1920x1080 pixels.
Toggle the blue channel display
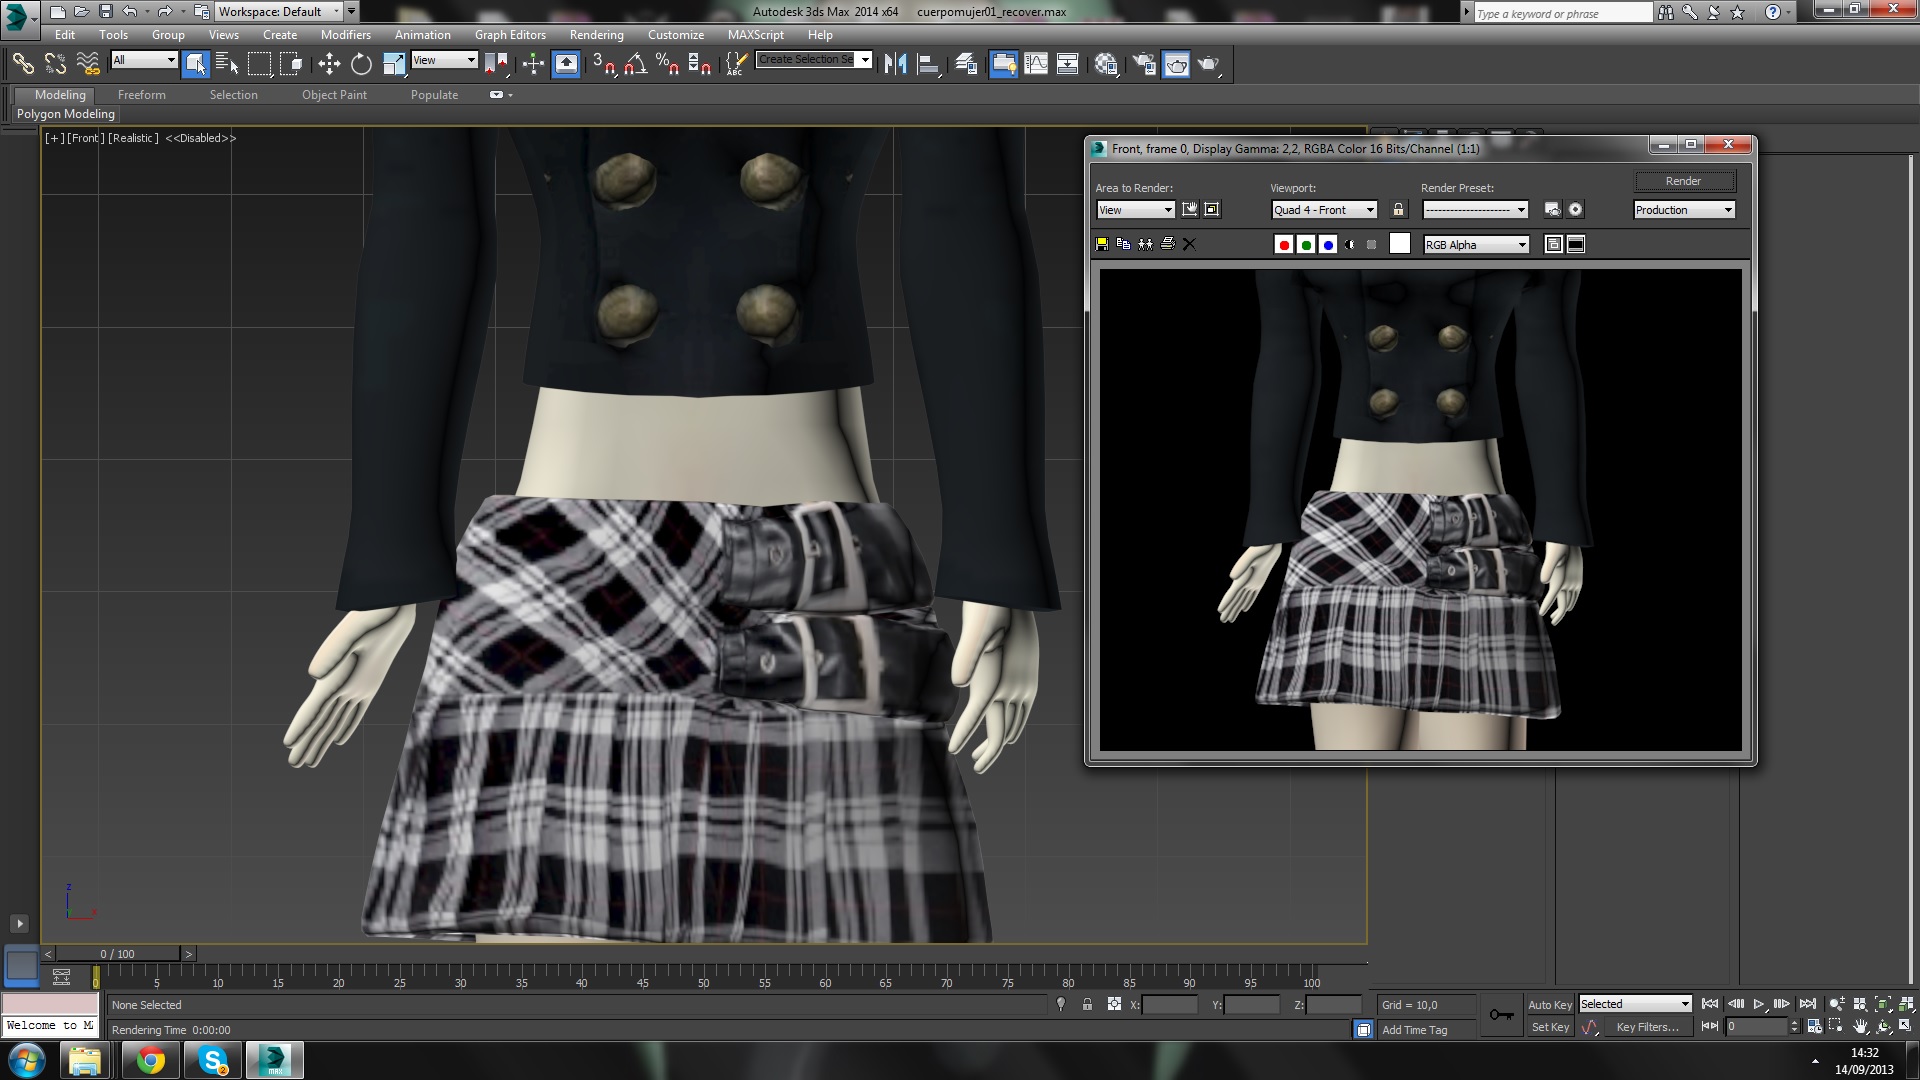pyautogui.click(x=1328, y=245)
